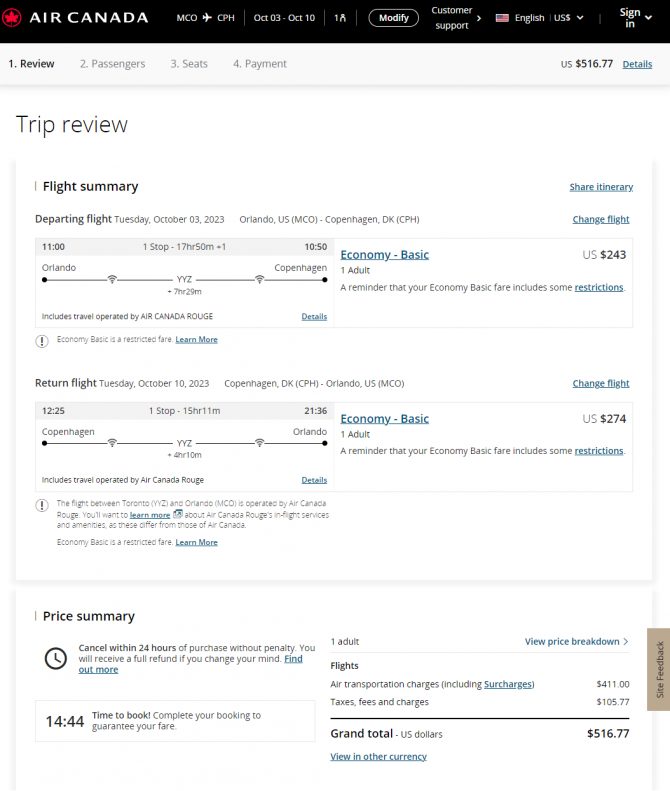Click the US flag language icon

[502, 18]
